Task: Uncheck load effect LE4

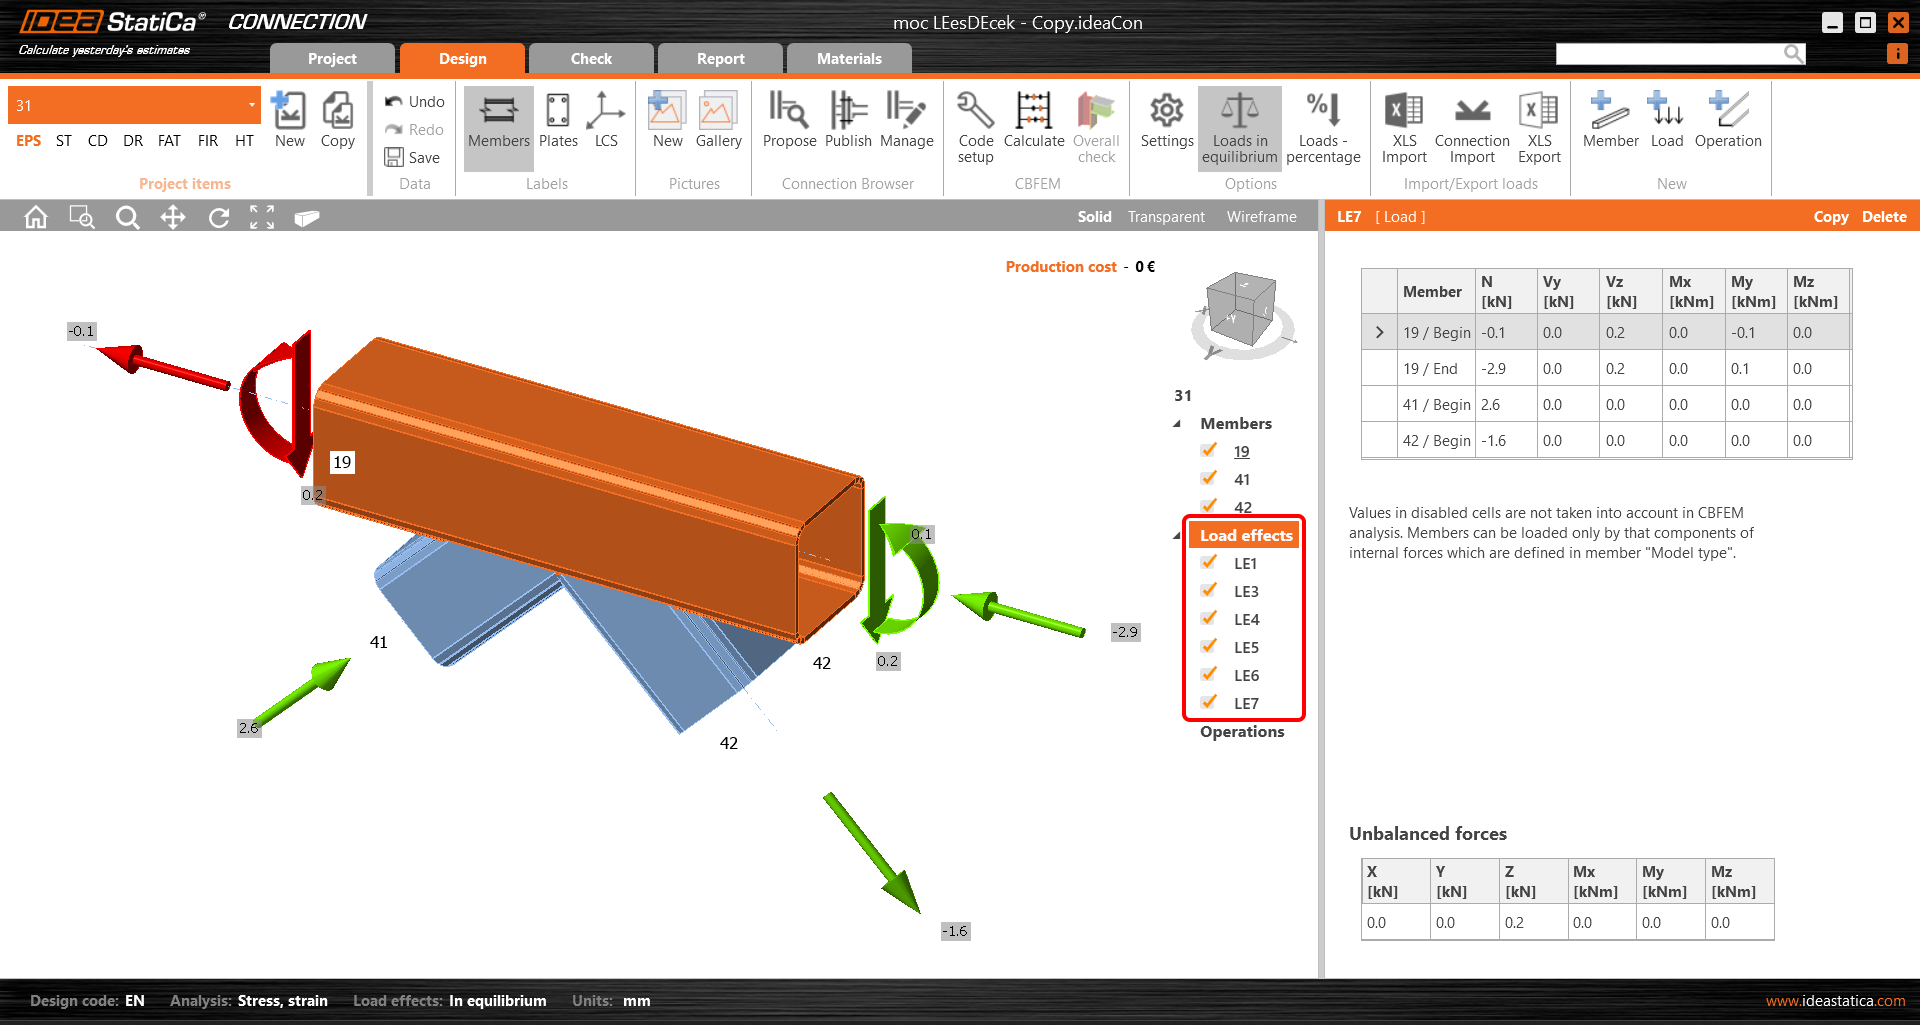Action: click(1209, 618)
